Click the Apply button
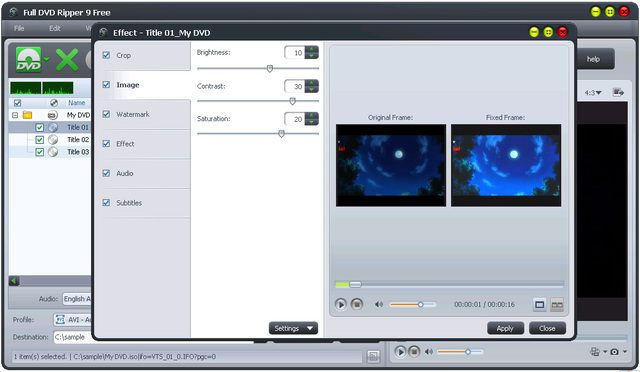This screenshot has width=640, height=372. coord(505,328)
